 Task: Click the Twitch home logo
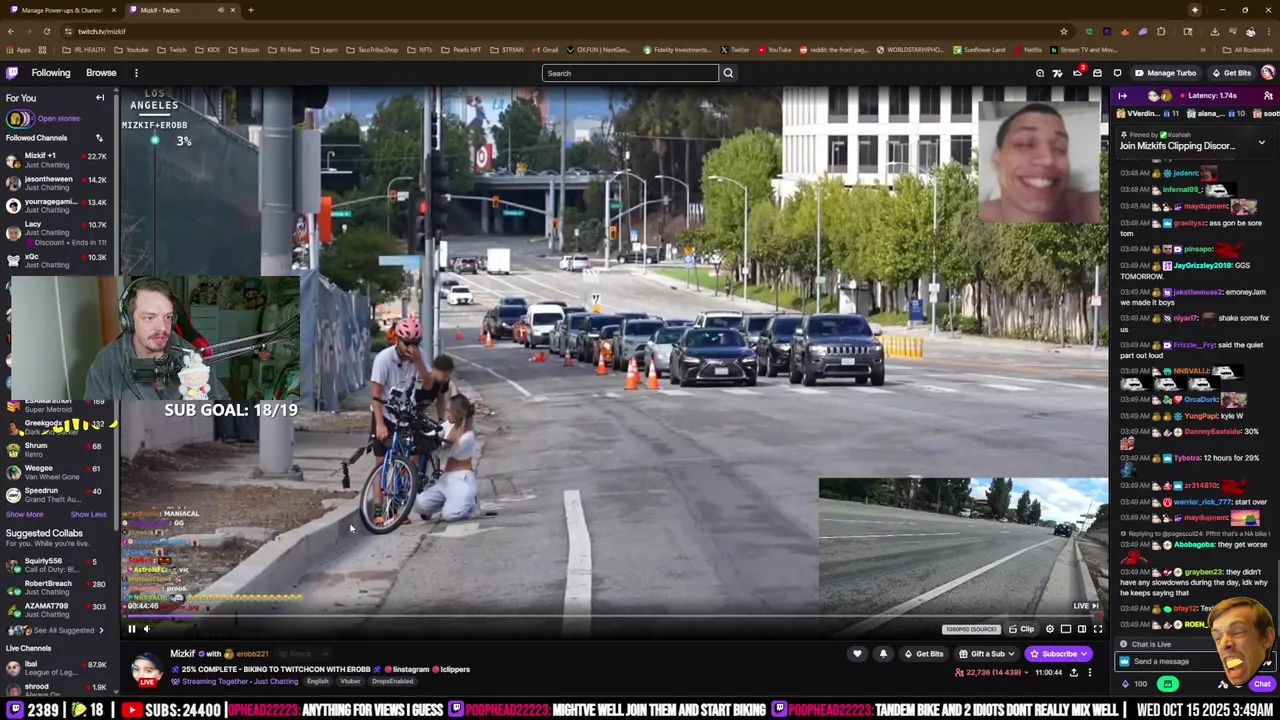pos(12,73)
